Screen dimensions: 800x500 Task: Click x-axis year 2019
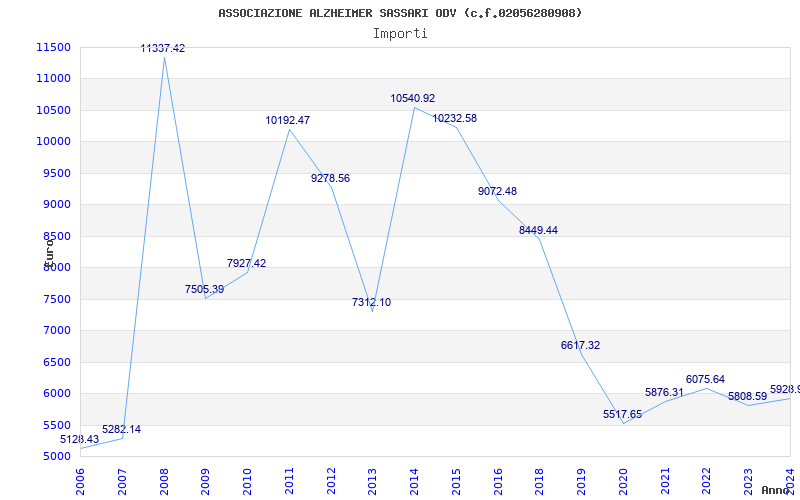point(582,482)
